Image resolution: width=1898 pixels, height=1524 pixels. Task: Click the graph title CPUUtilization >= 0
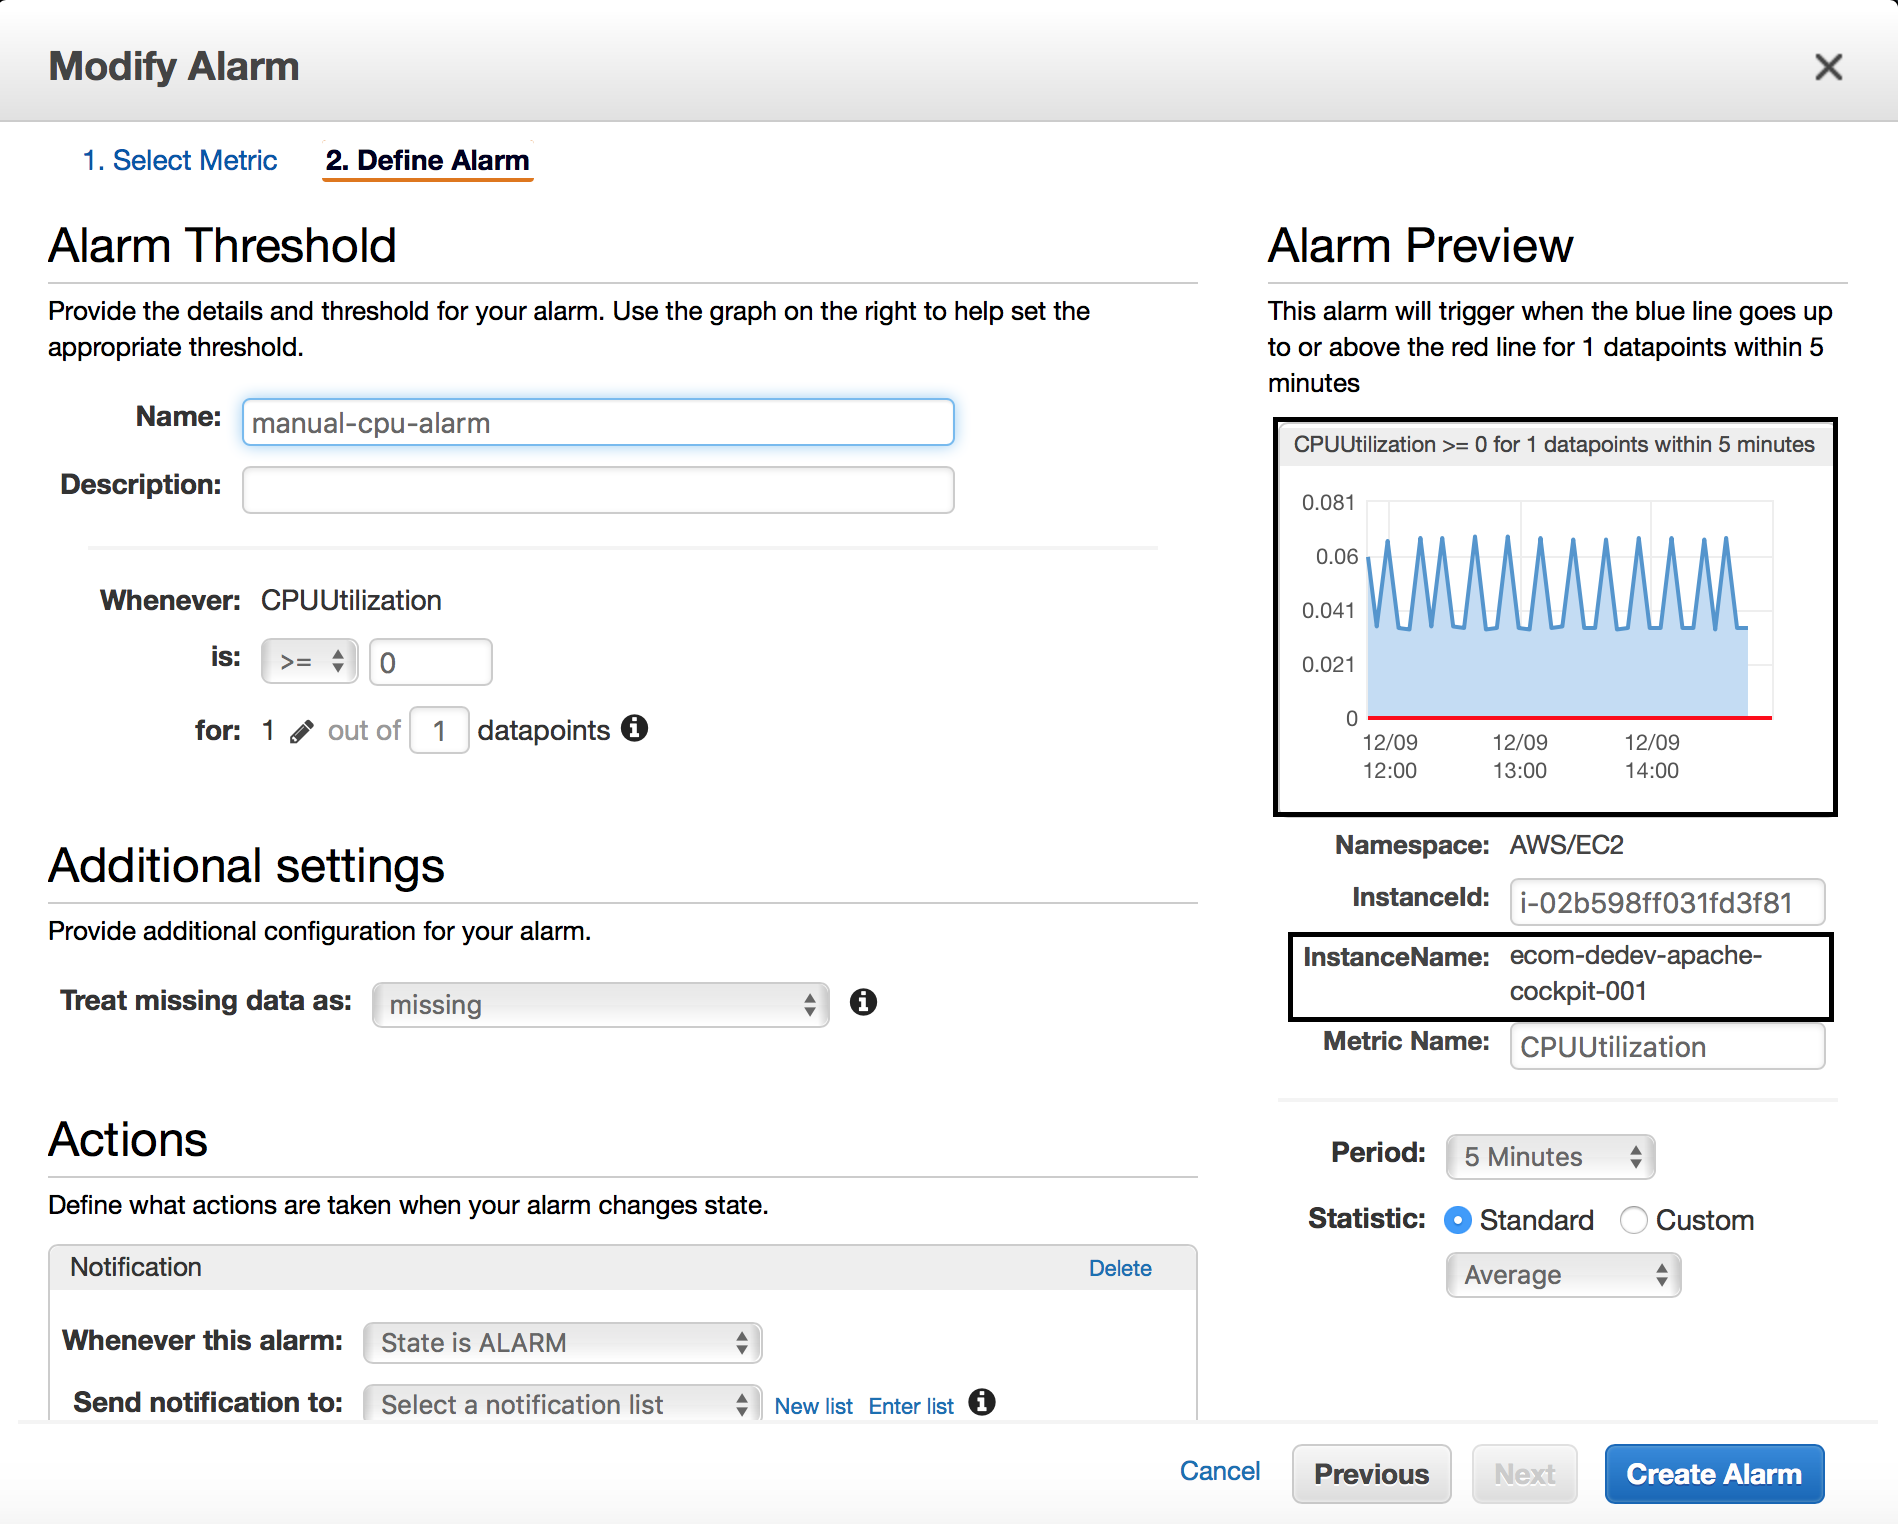(x=1554, y=444)
